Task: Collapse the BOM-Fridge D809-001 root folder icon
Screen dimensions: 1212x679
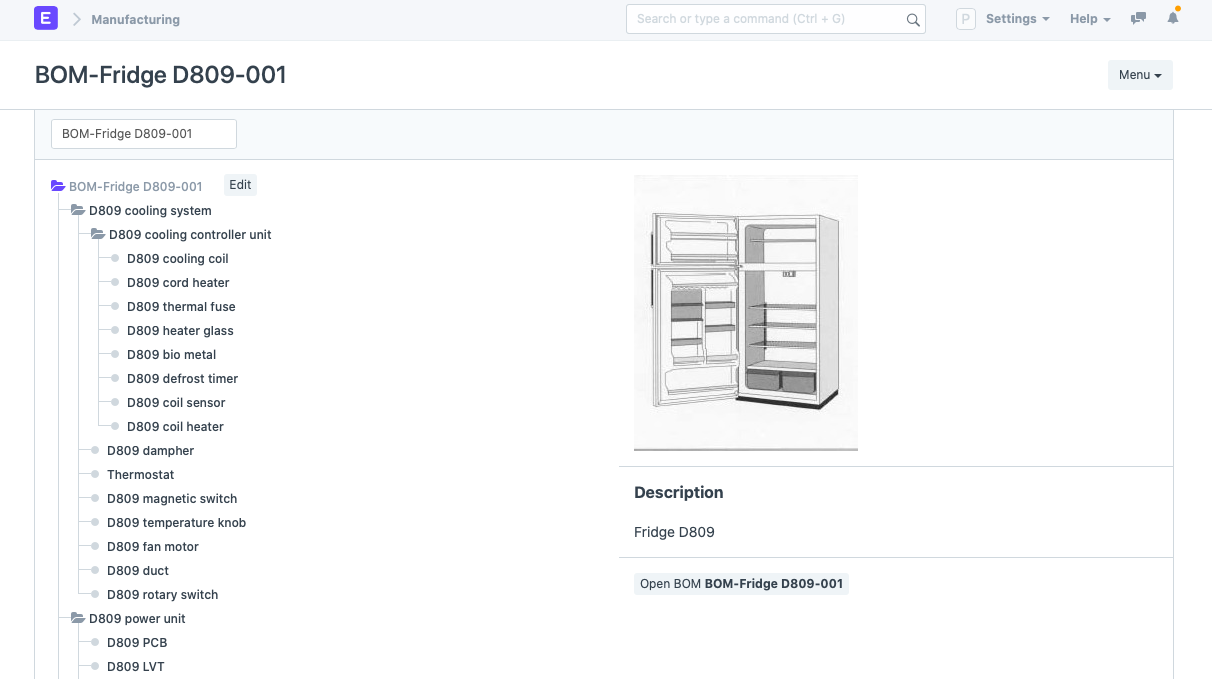Action: pos(58,186)
